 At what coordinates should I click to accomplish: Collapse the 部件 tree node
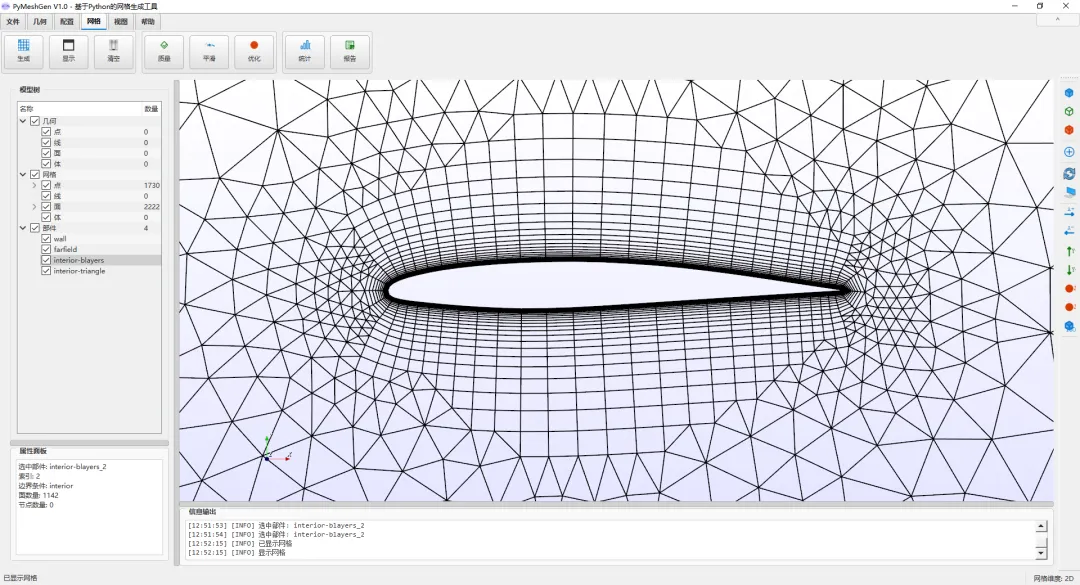[23, 228]
